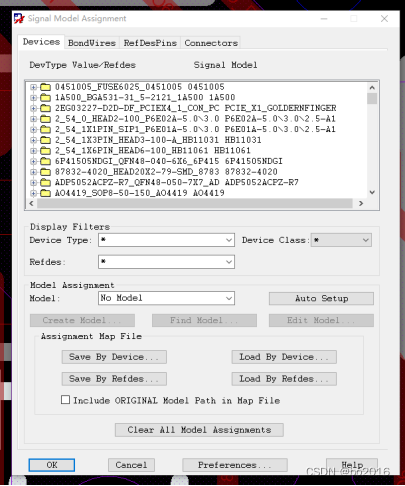Click the horizontal scrollbar left arrow

pyautogui.click(x=31, y=203)
